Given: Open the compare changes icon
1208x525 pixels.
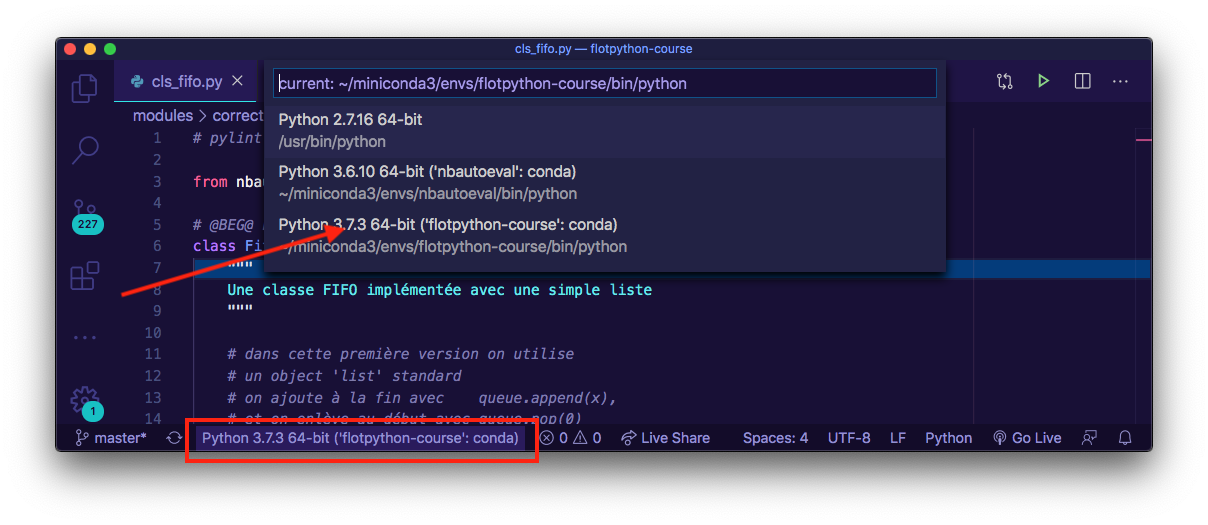Looking at the screenshot, I should coord(1005,81).
